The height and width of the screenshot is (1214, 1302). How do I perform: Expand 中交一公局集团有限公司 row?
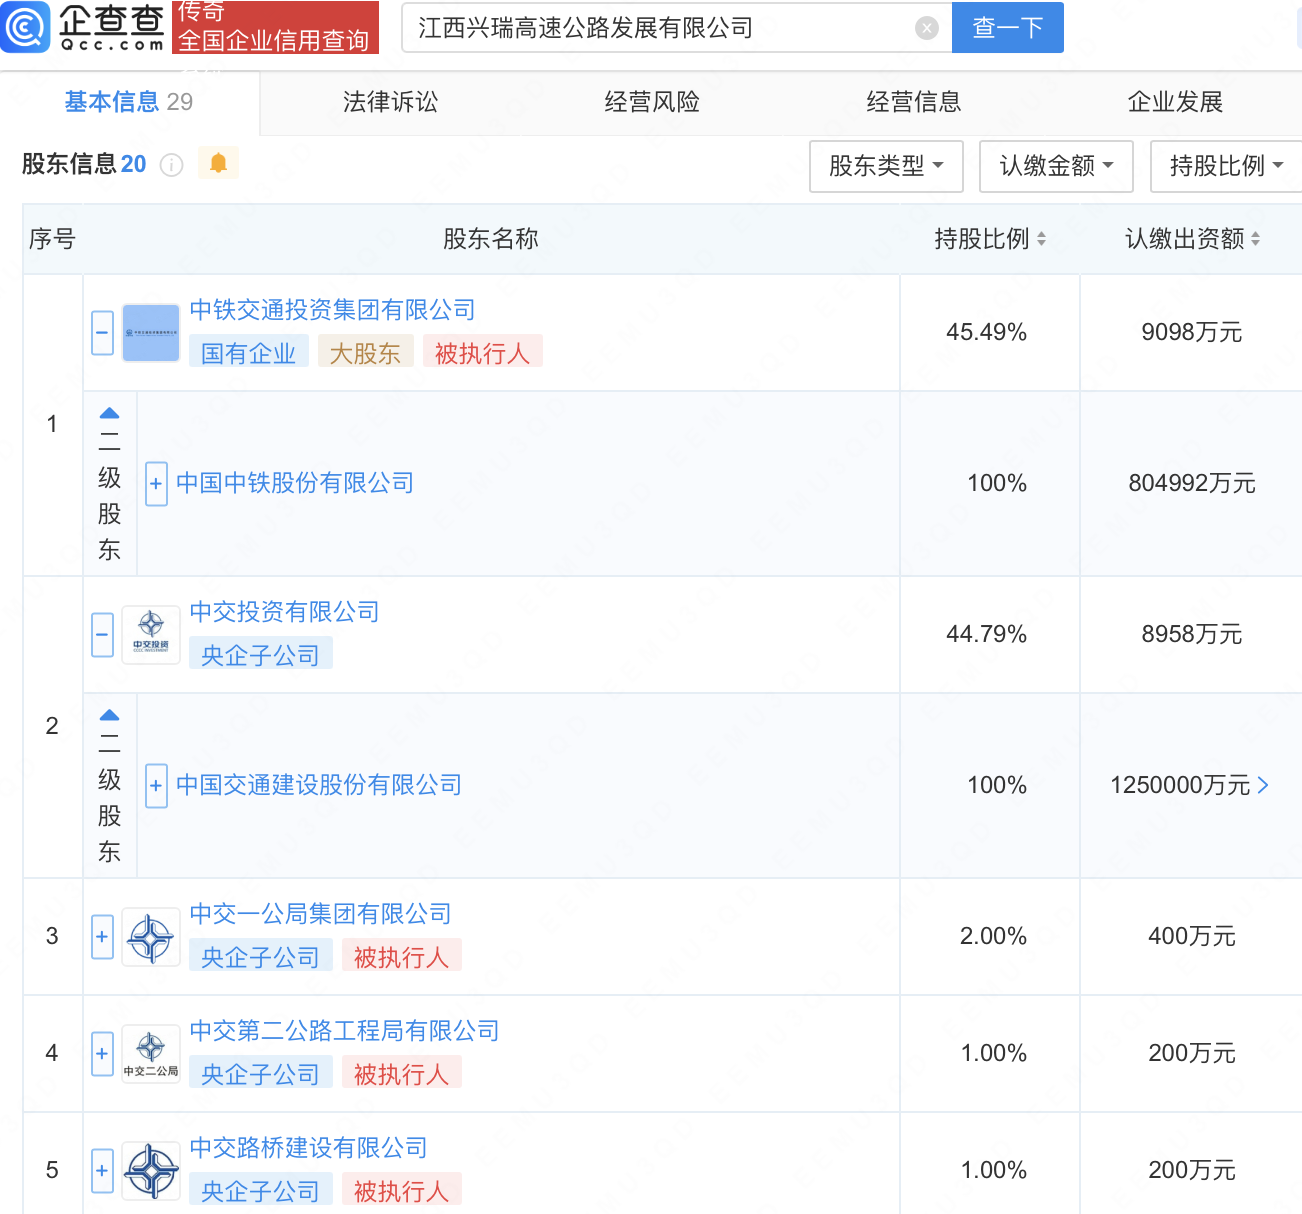pos(102,937)
